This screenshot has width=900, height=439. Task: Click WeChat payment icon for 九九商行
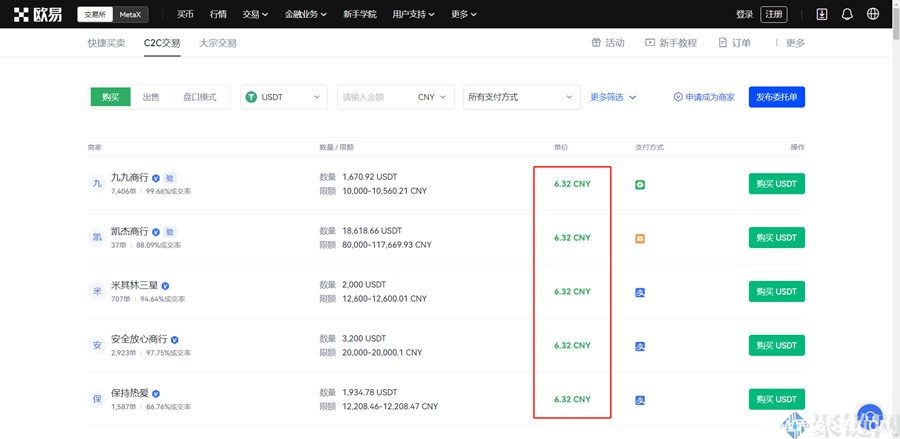pyautogui.click(x=640, y=184)
